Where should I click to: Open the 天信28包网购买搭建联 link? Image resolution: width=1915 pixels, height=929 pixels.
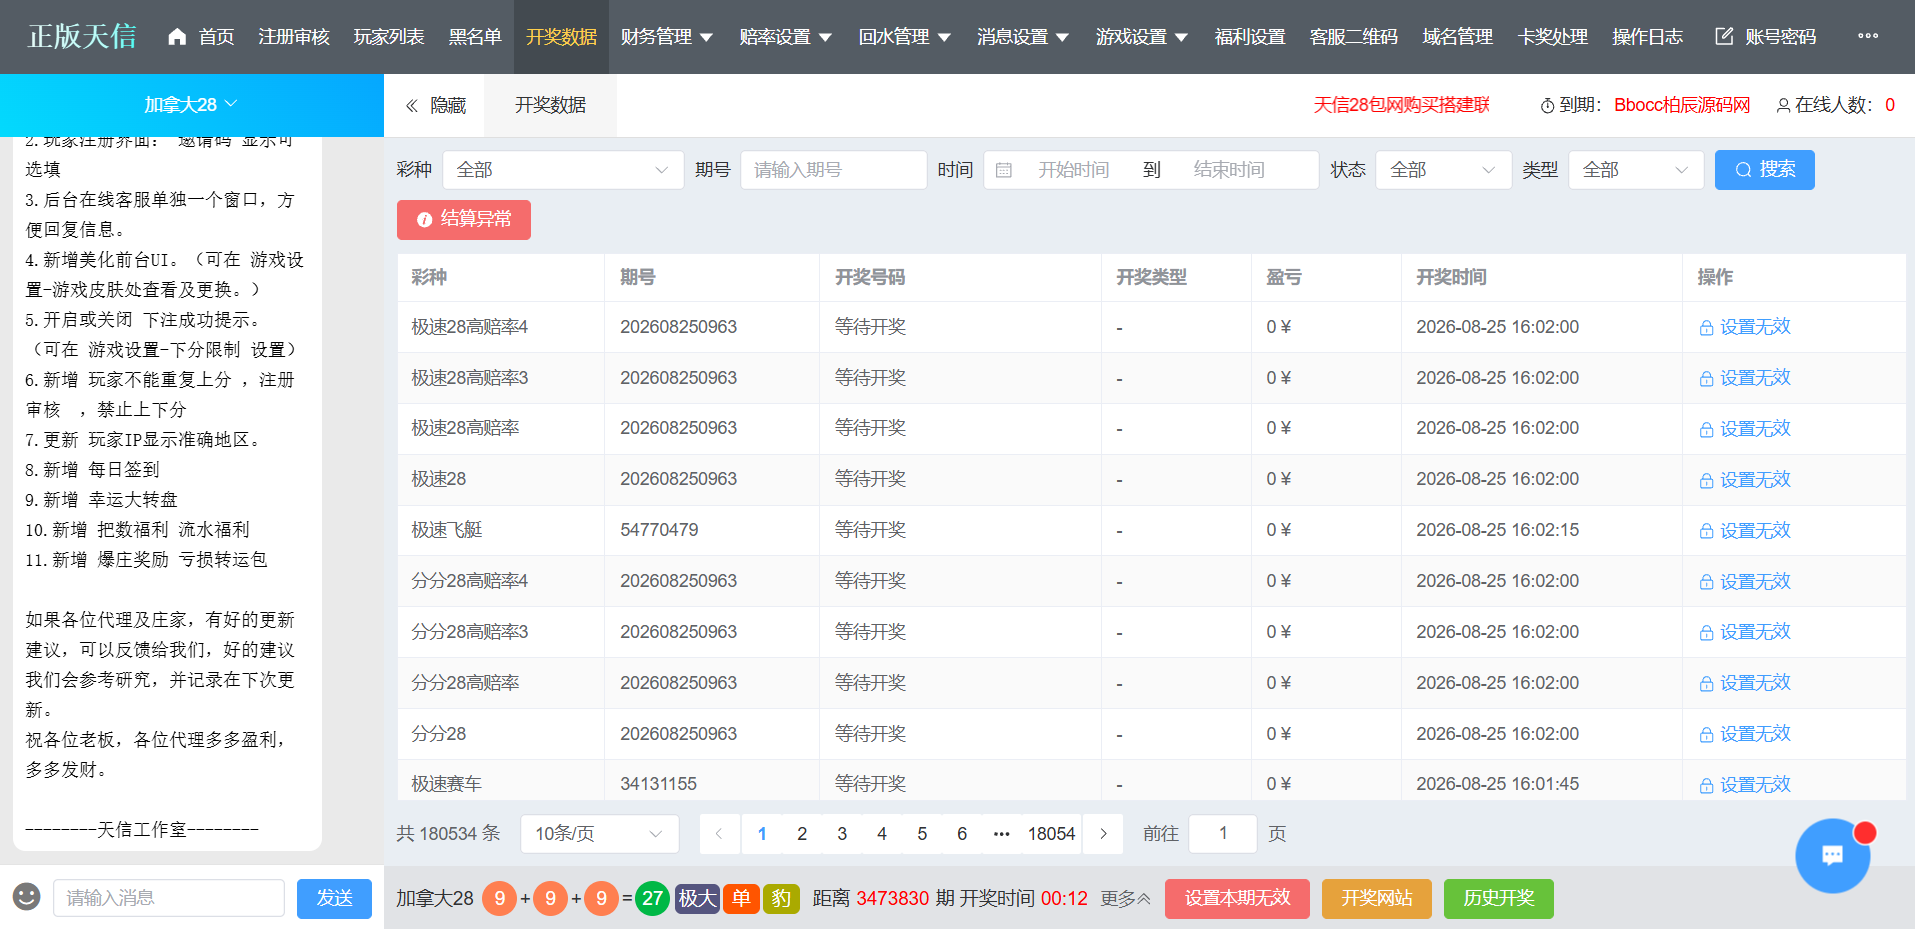pos(1402,105)
